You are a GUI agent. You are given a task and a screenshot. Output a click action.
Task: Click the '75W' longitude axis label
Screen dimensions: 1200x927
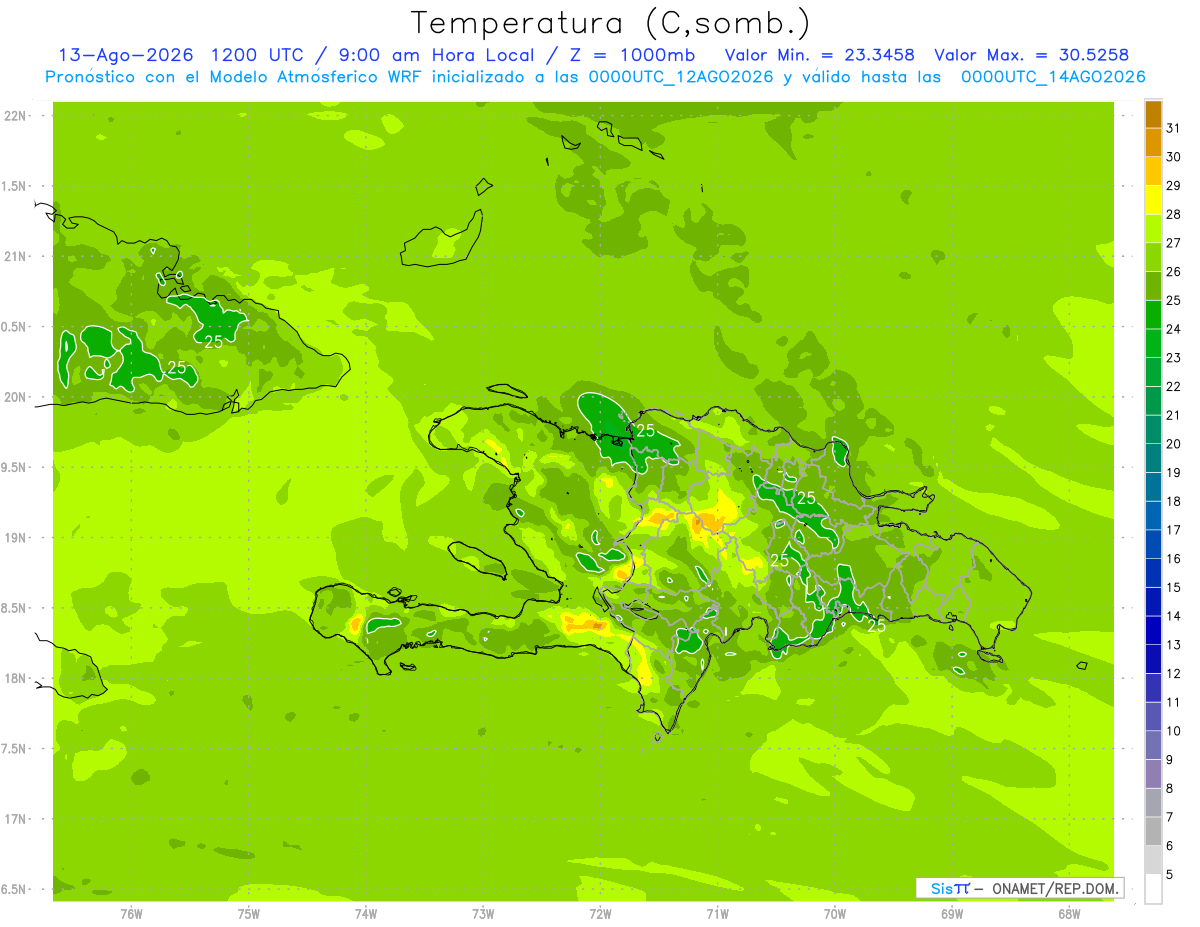tap(249, 914)
